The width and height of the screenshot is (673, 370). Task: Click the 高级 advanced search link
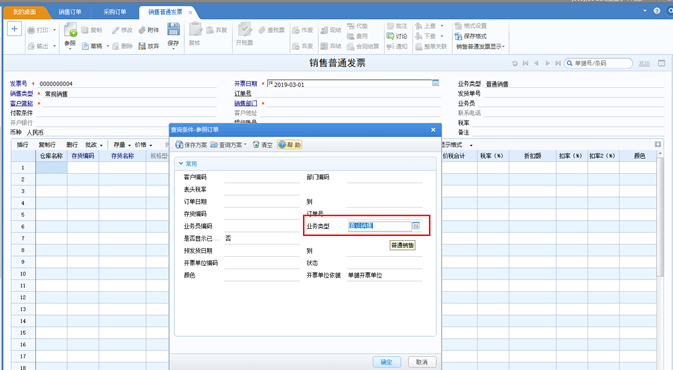644,64
